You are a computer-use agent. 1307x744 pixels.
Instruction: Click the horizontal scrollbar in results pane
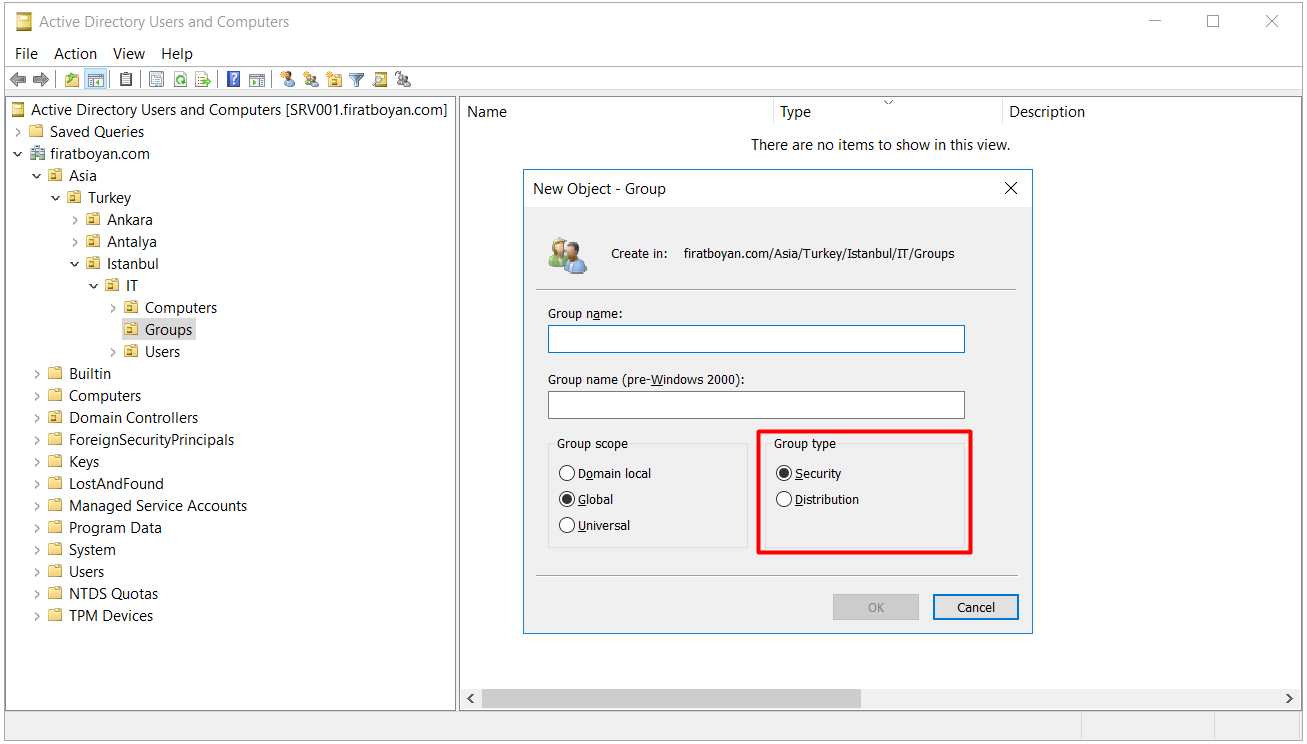[671, 698]
